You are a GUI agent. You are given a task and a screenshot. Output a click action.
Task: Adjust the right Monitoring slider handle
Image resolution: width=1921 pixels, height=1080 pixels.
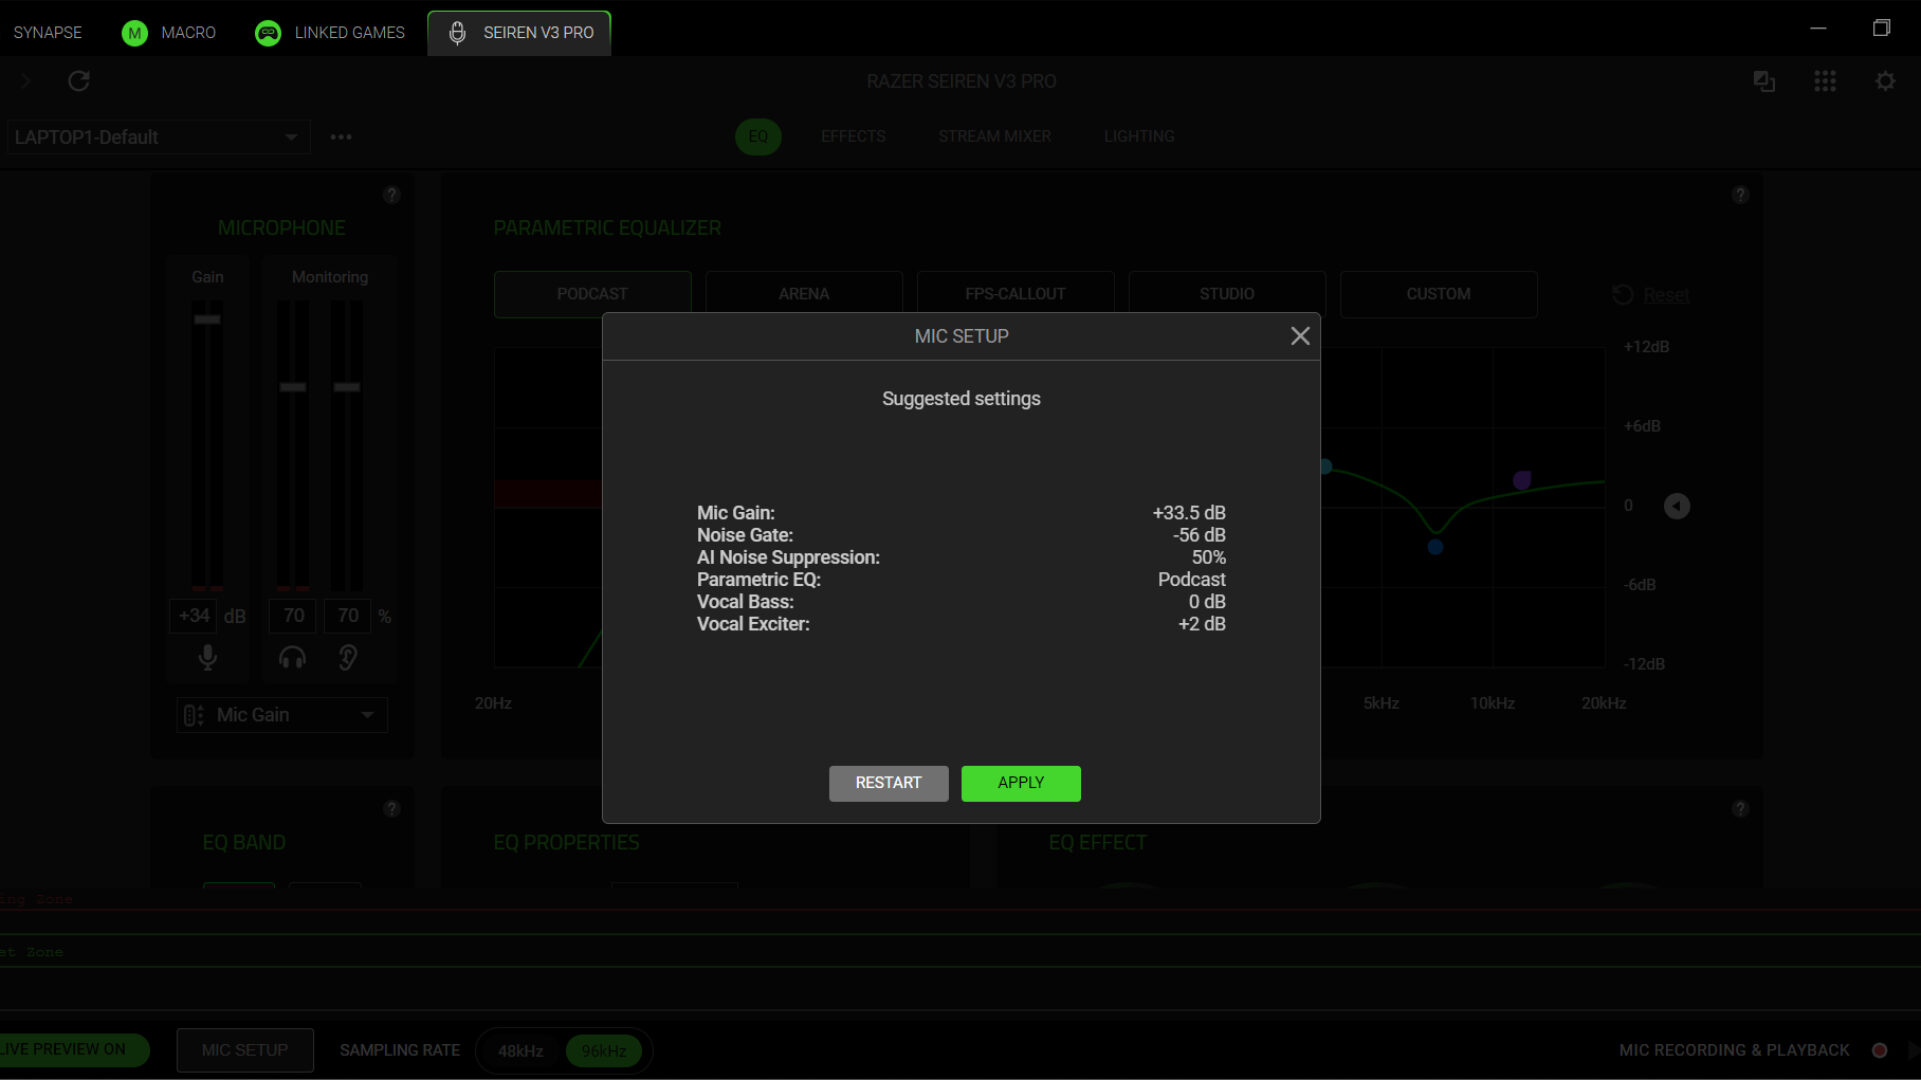pyautogui.click(x=347, y=387)
